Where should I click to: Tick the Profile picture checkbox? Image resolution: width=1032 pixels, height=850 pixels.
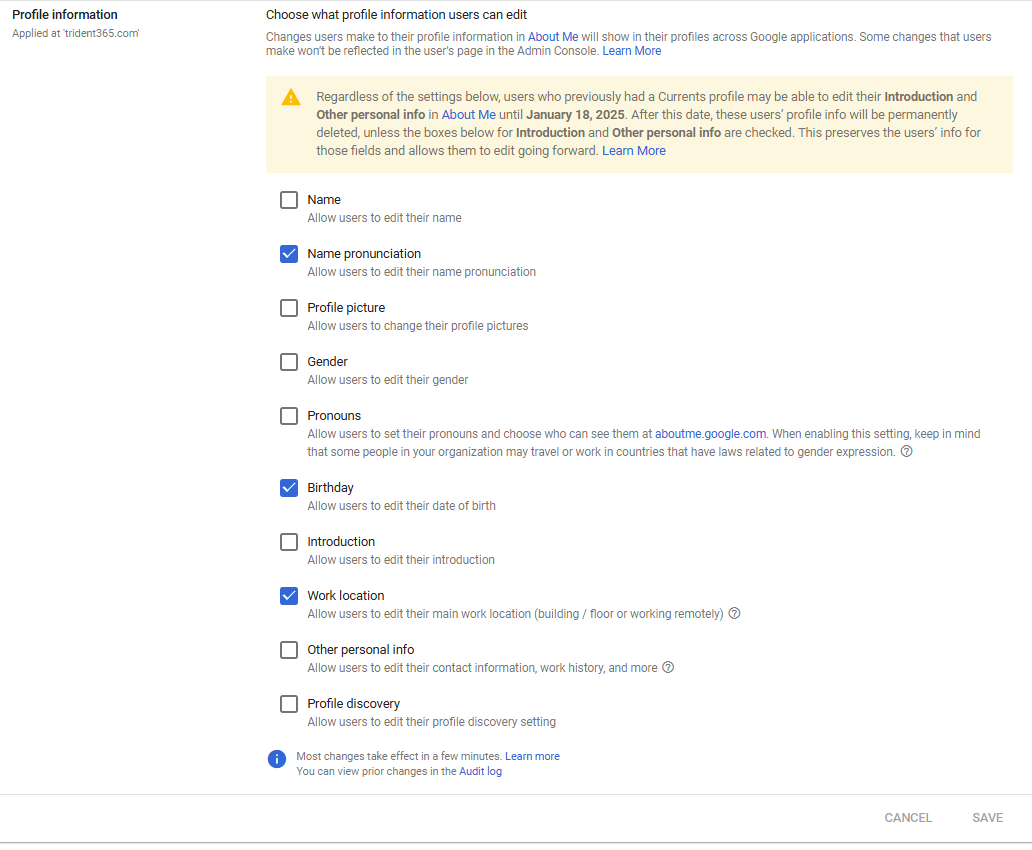click(x=289, y=308)
